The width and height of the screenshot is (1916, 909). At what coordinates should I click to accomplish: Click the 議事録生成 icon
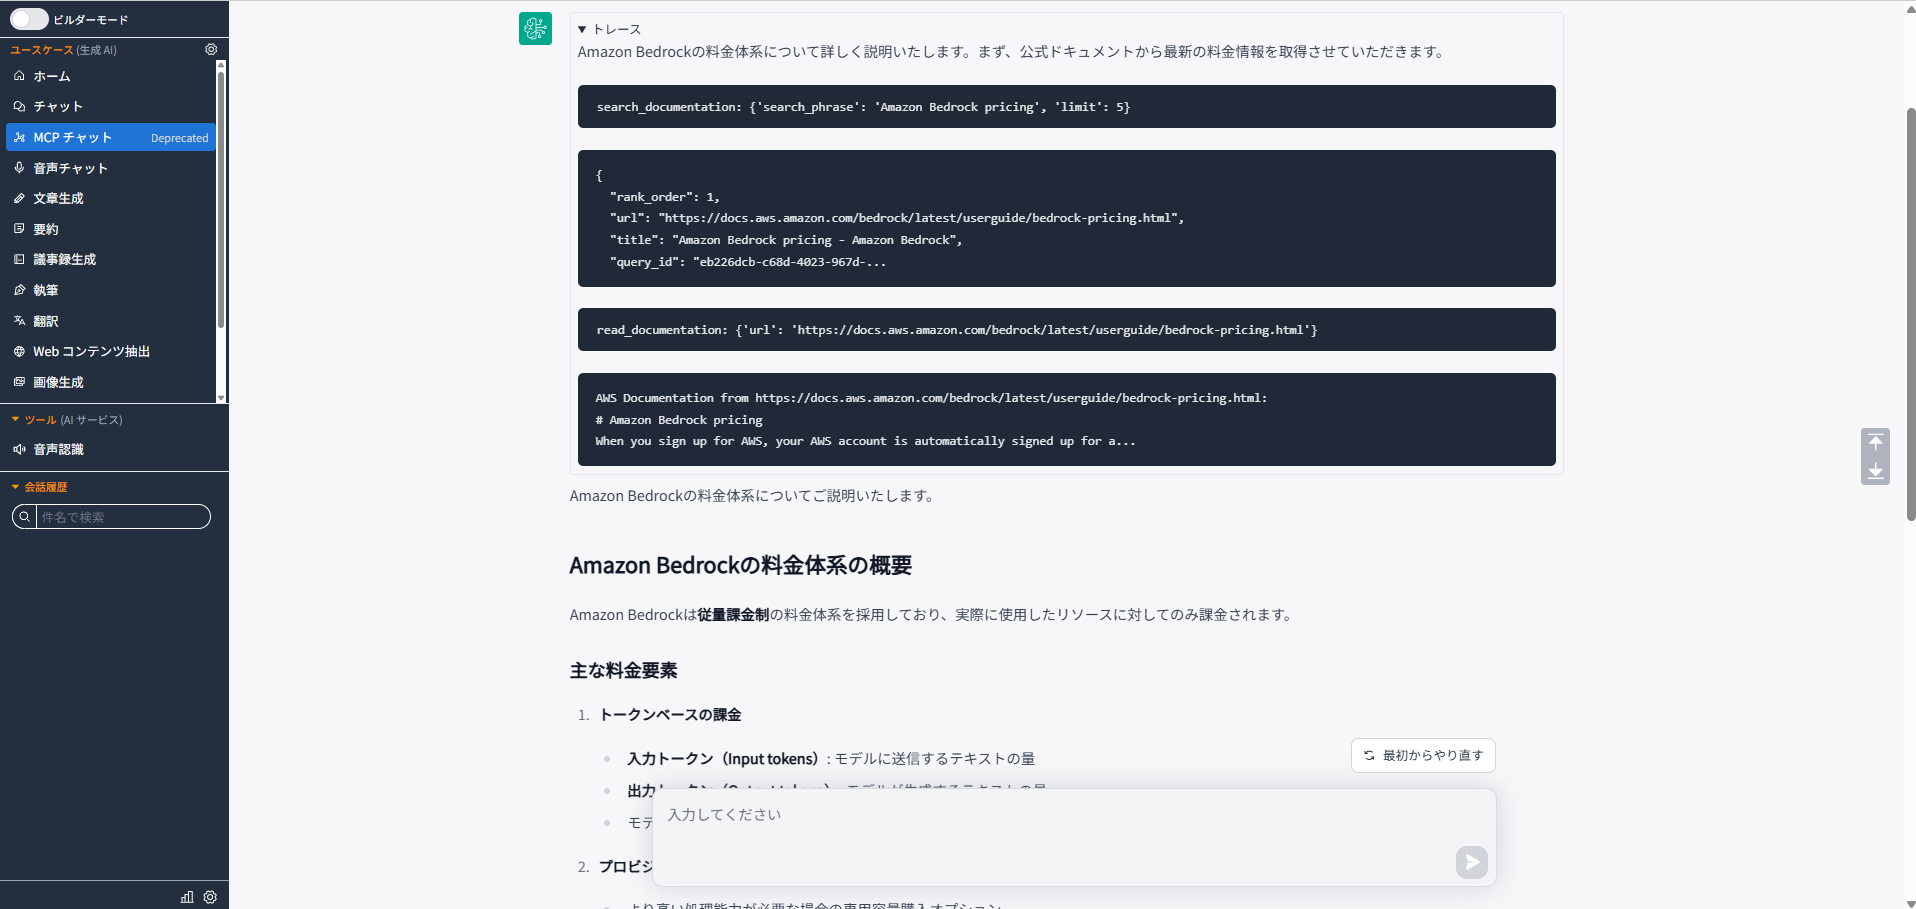pos(19,259)
